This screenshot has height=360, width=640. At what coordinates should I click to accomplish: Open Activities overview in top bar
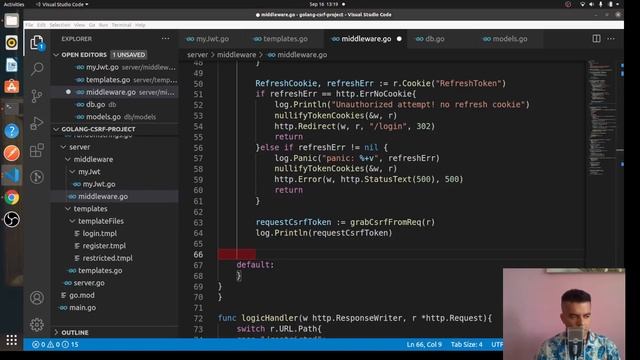13,4
